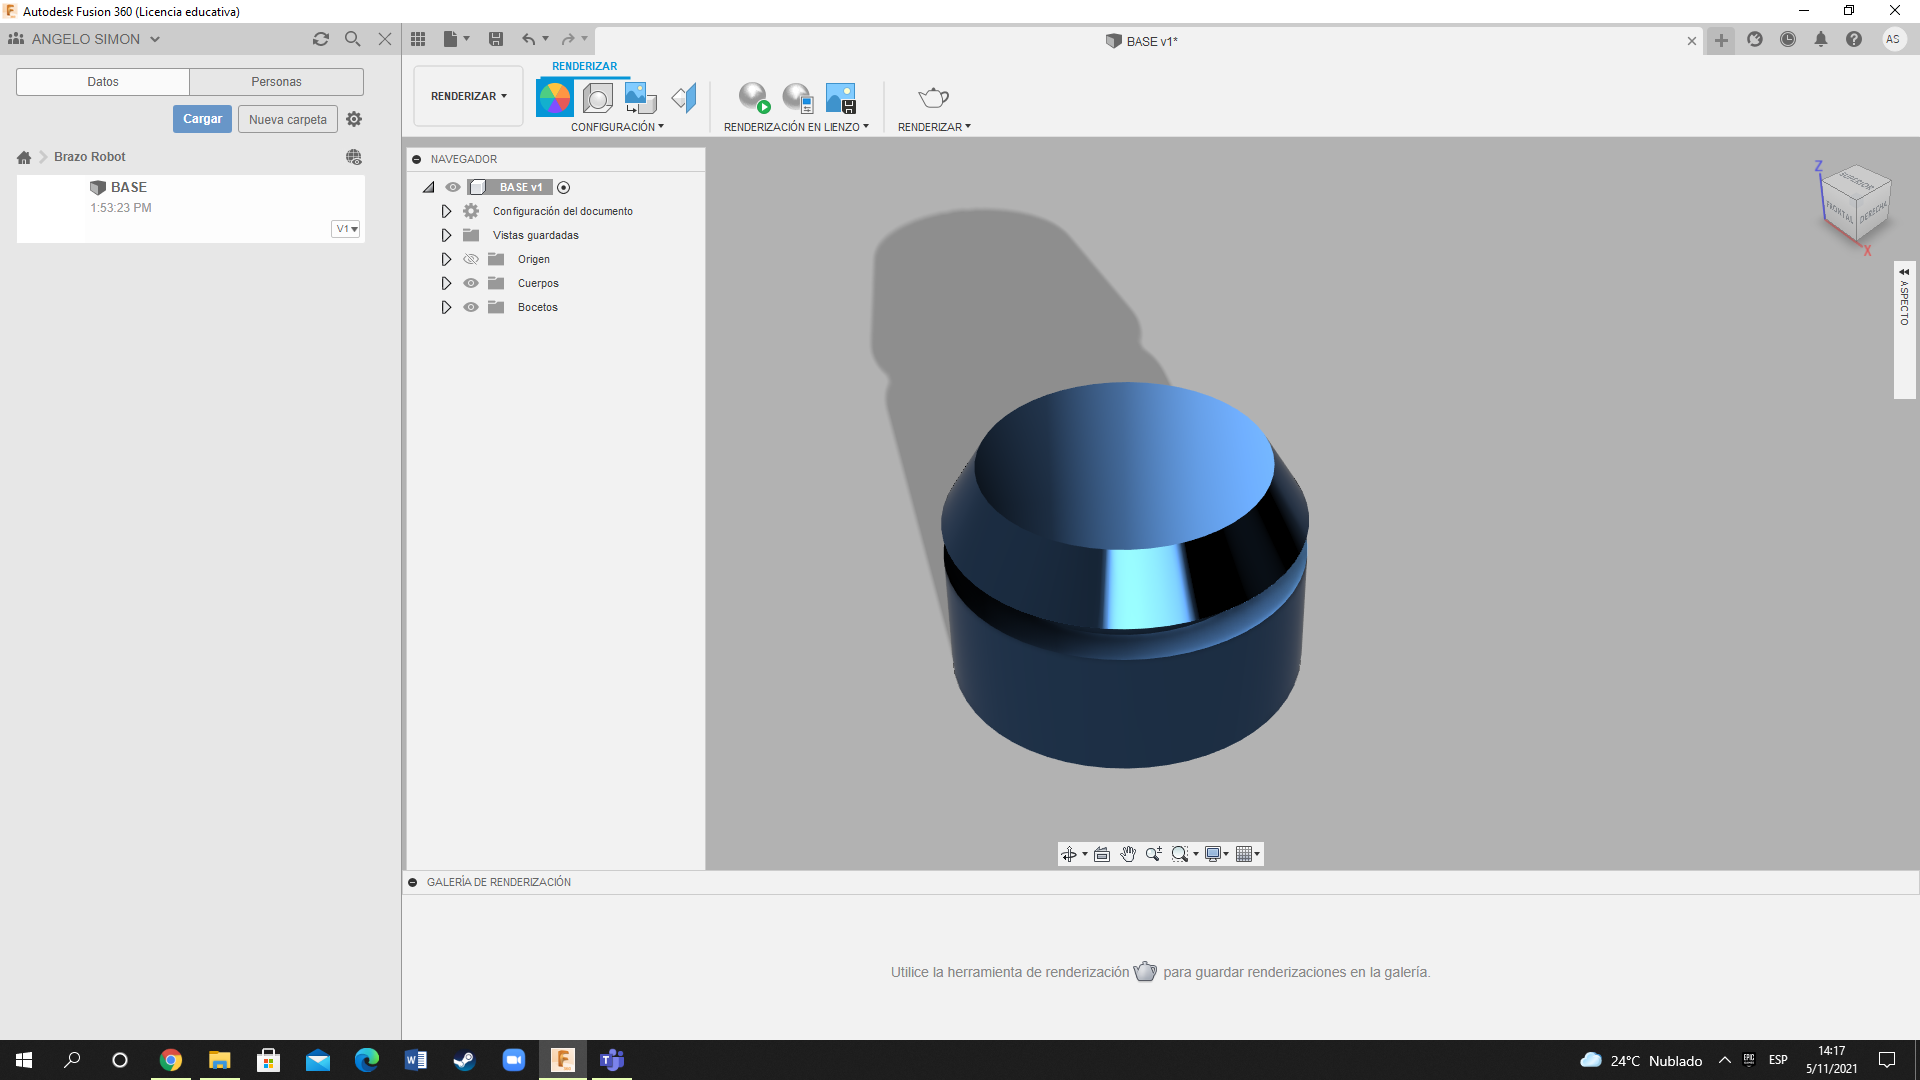Image resolution: width=1920 pixels, height=1080 pixels.
Task: Switch to the Datos tab
Action: 103,82
